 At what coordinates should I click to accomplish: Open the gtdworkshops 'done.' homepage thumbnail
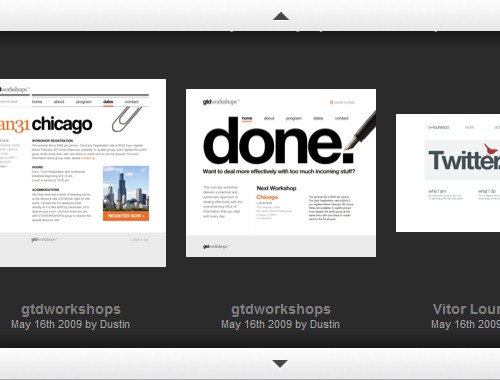pyautogui.click(x=281, y=173)
